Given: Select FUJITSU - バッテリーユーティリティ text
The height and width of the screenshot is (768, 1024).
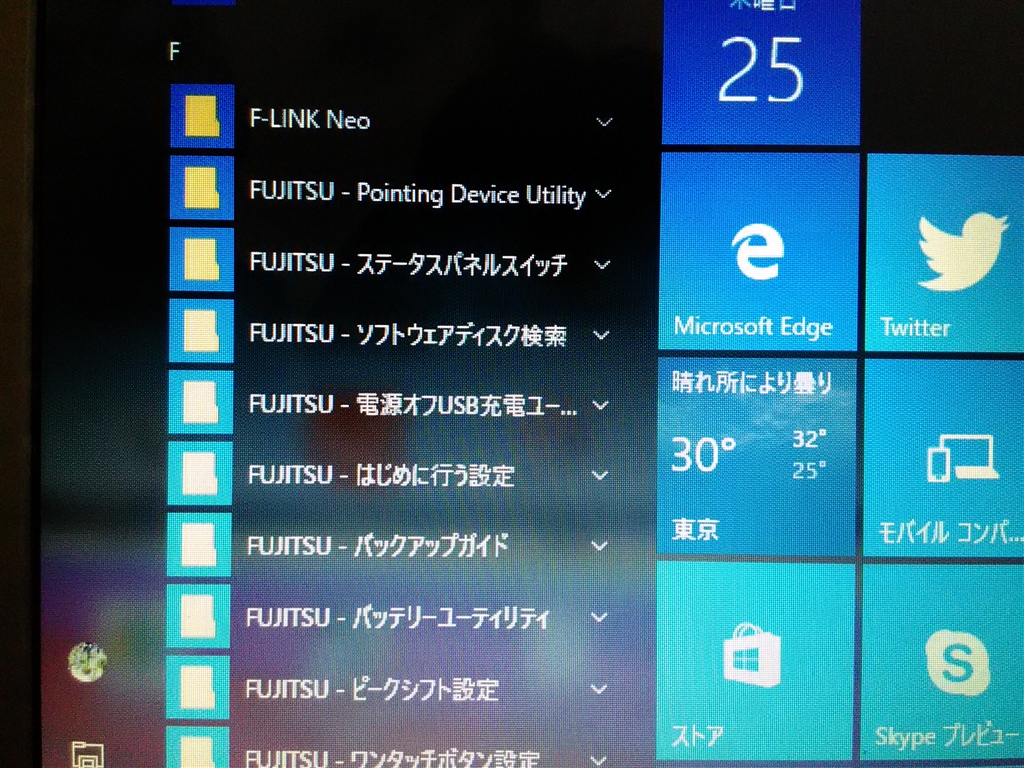Looking at the screenshot, I should (398, 617).
